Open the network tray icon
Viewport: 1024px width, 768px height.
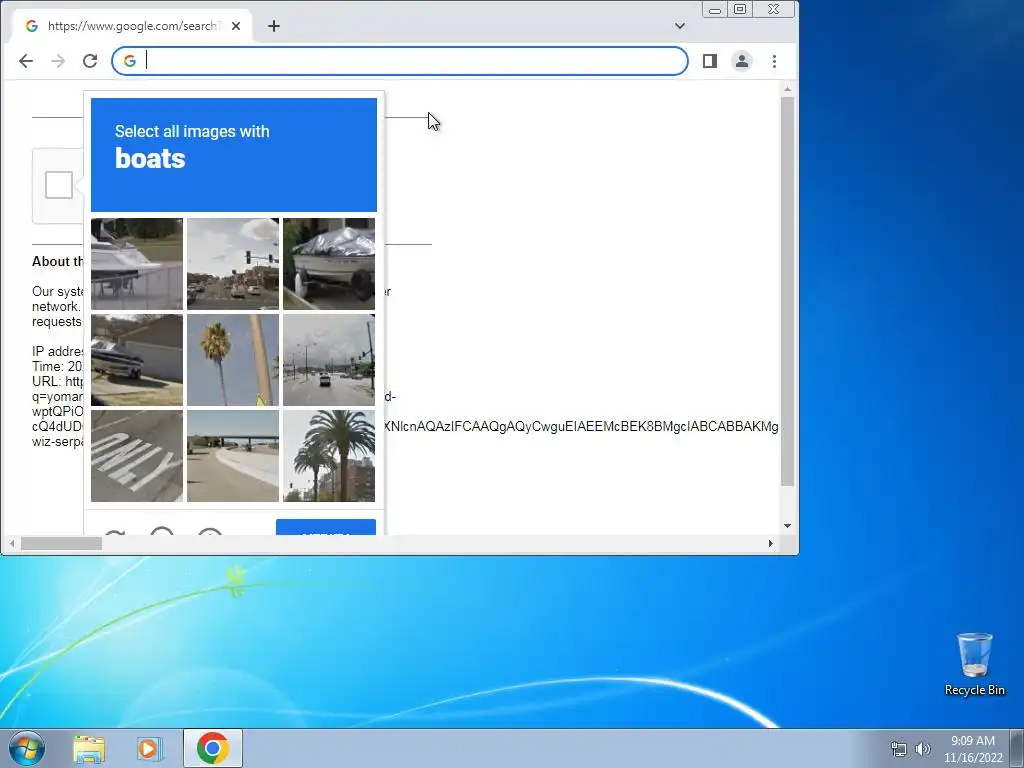pos(899,749)
